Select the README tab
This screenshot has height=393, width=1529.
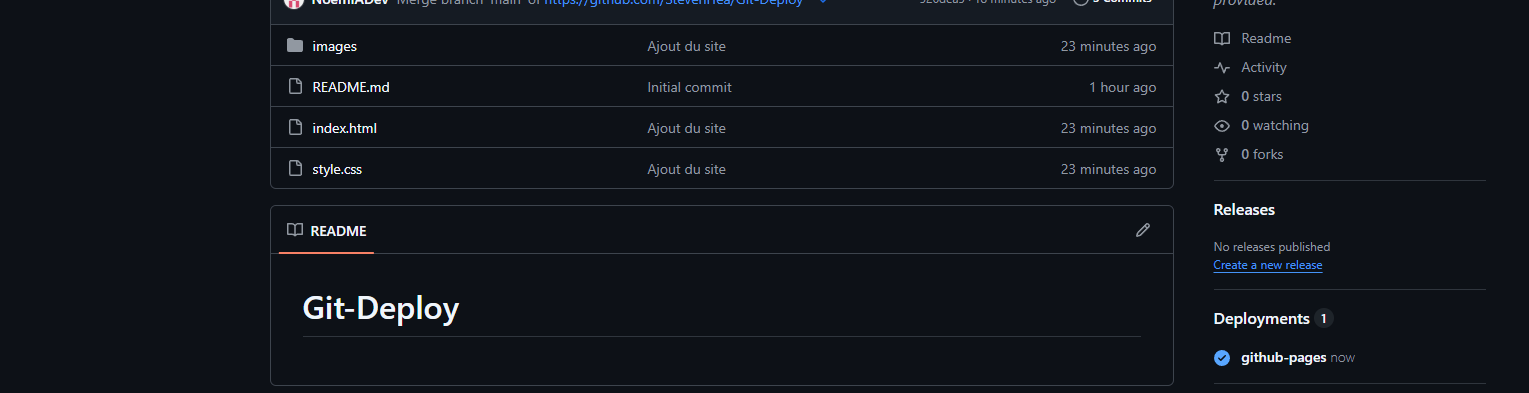[326, 230]
